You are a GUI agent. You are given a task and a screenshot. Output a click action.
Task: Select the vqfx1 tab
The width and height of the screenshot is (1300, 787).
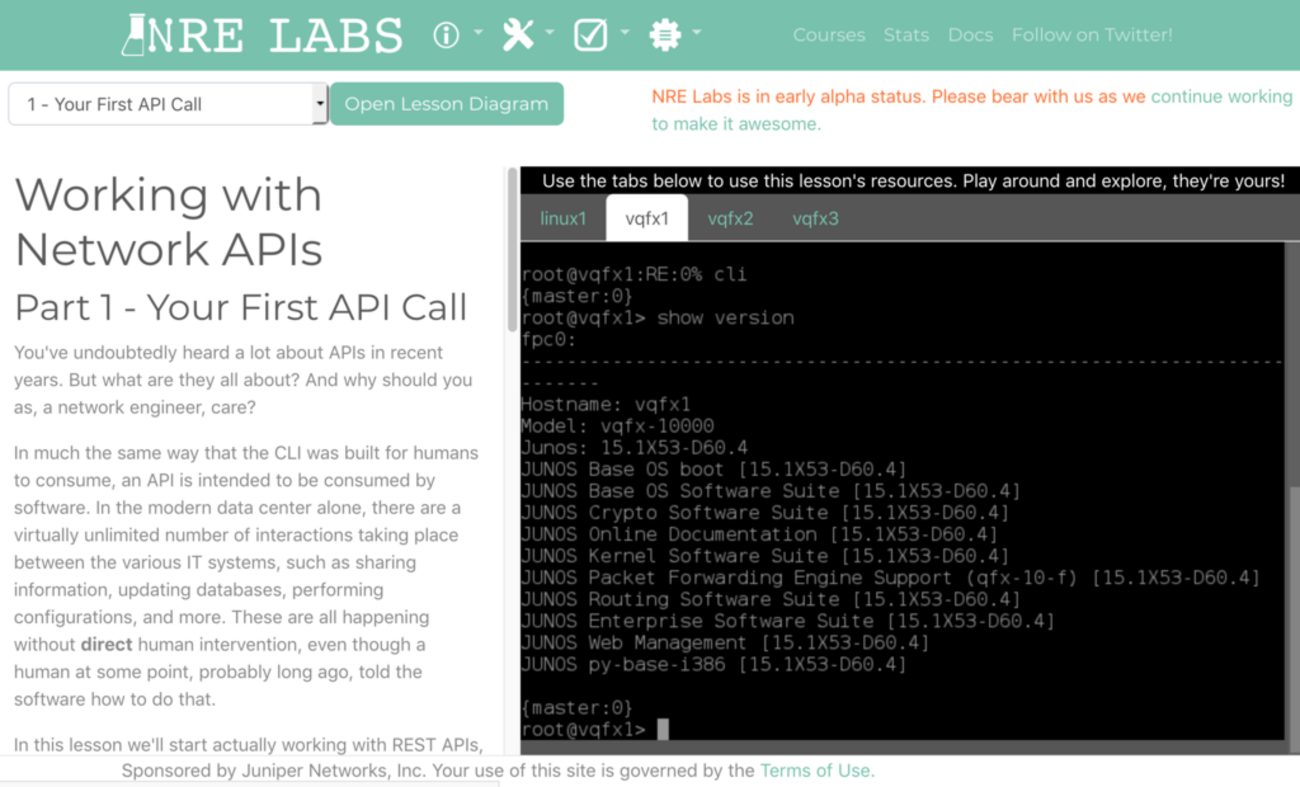[647, 219]
